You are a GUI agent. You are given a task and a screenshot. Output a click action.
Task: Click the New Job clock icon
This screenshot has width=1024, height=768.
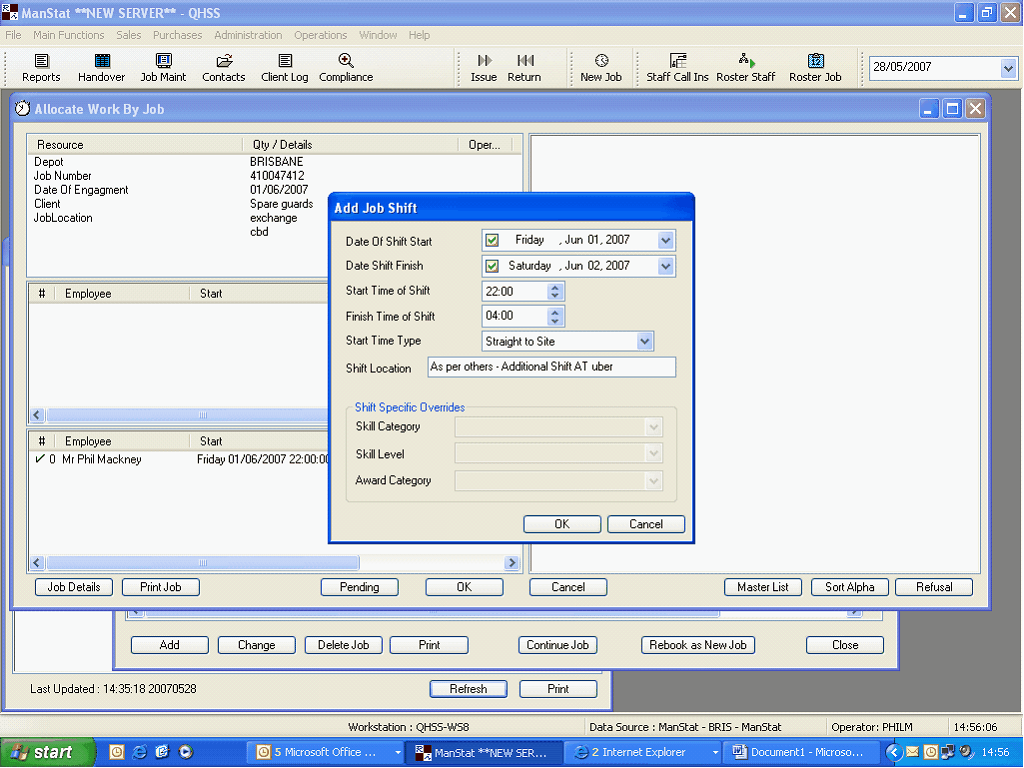tap(601, 68)
